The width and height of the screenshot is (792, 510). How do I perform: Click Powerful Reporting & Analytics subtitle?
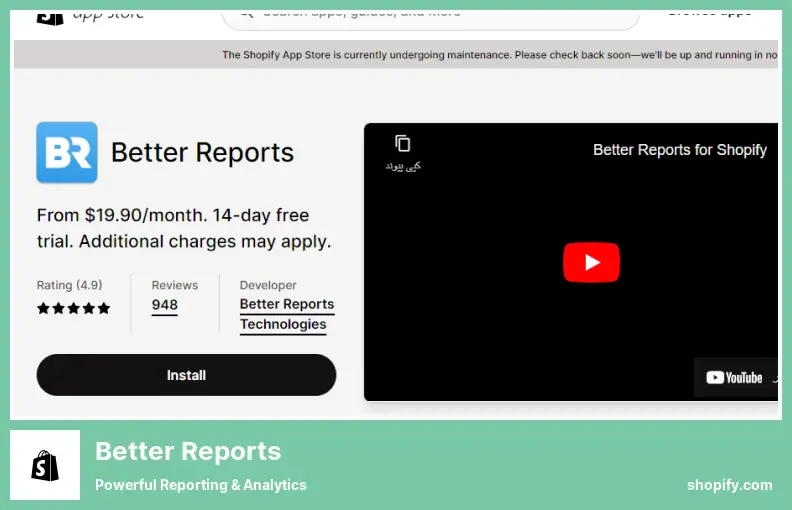tap(201, 485)
